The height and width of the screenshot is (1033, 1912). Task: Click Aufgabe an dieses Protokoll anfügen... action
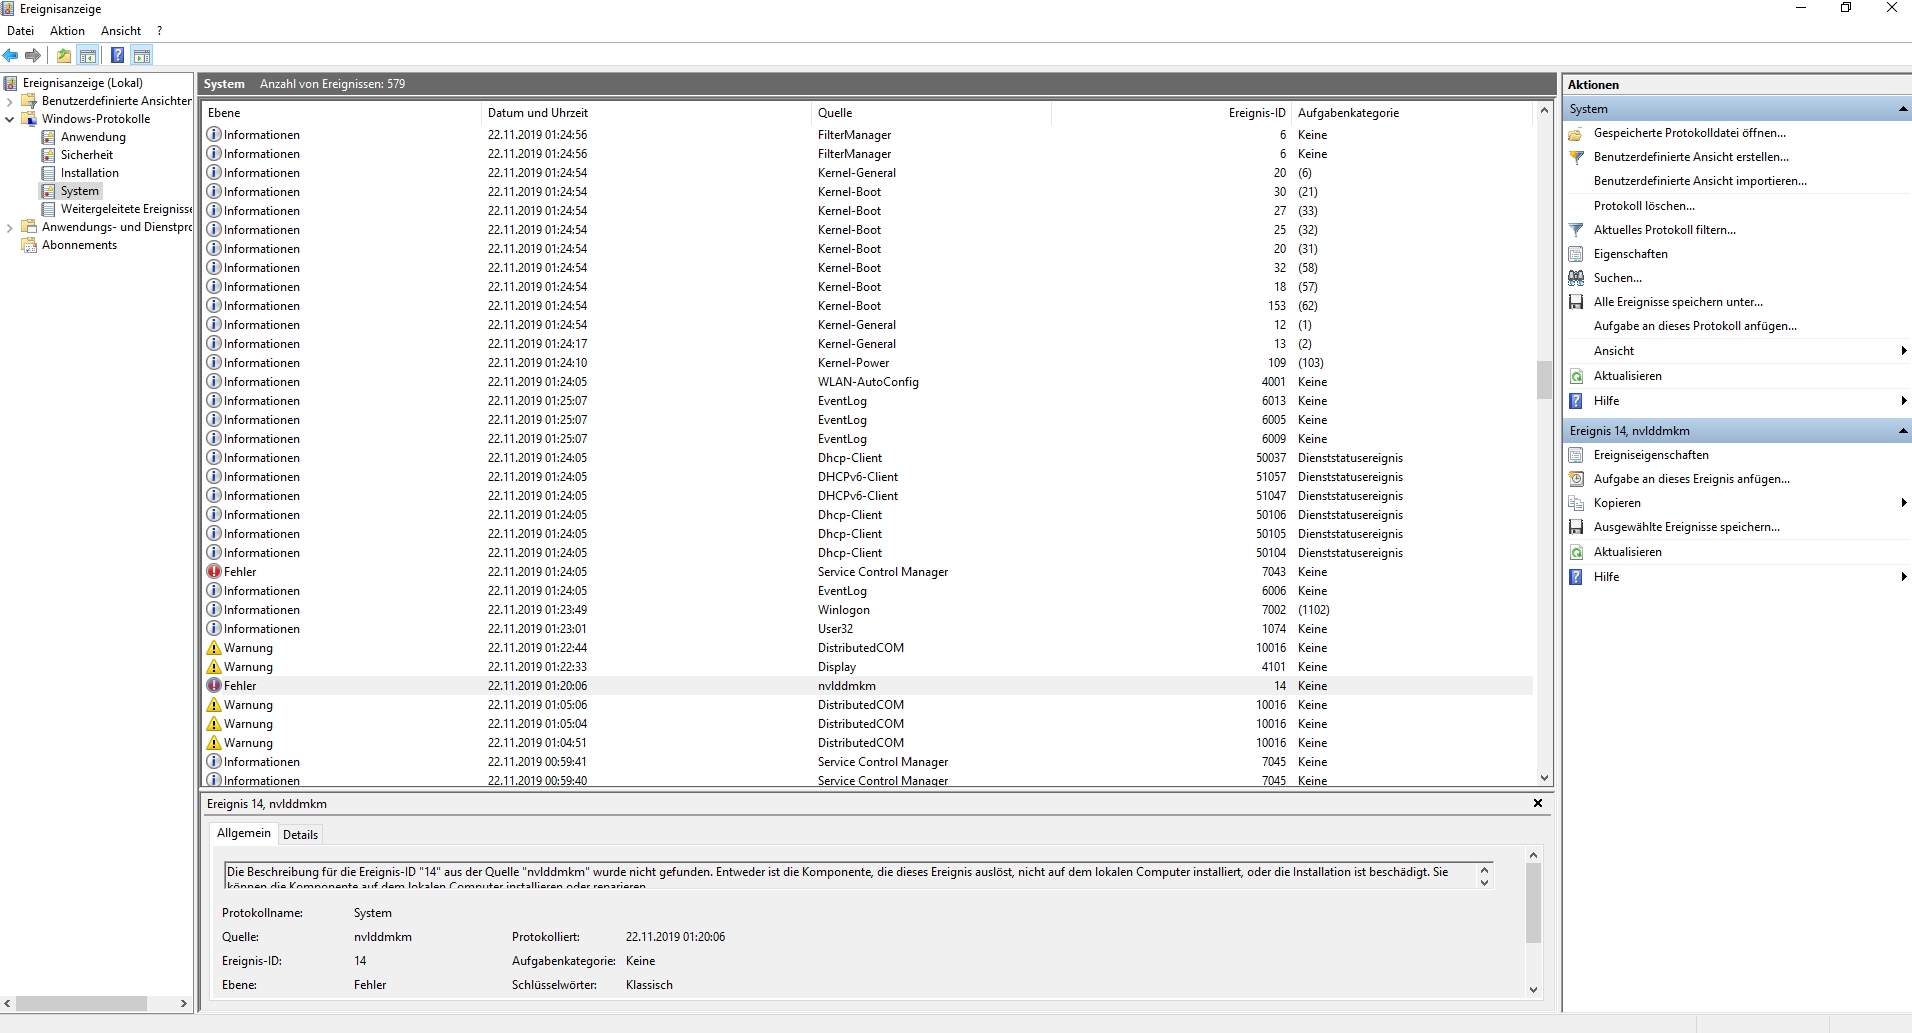[1695, 326]
